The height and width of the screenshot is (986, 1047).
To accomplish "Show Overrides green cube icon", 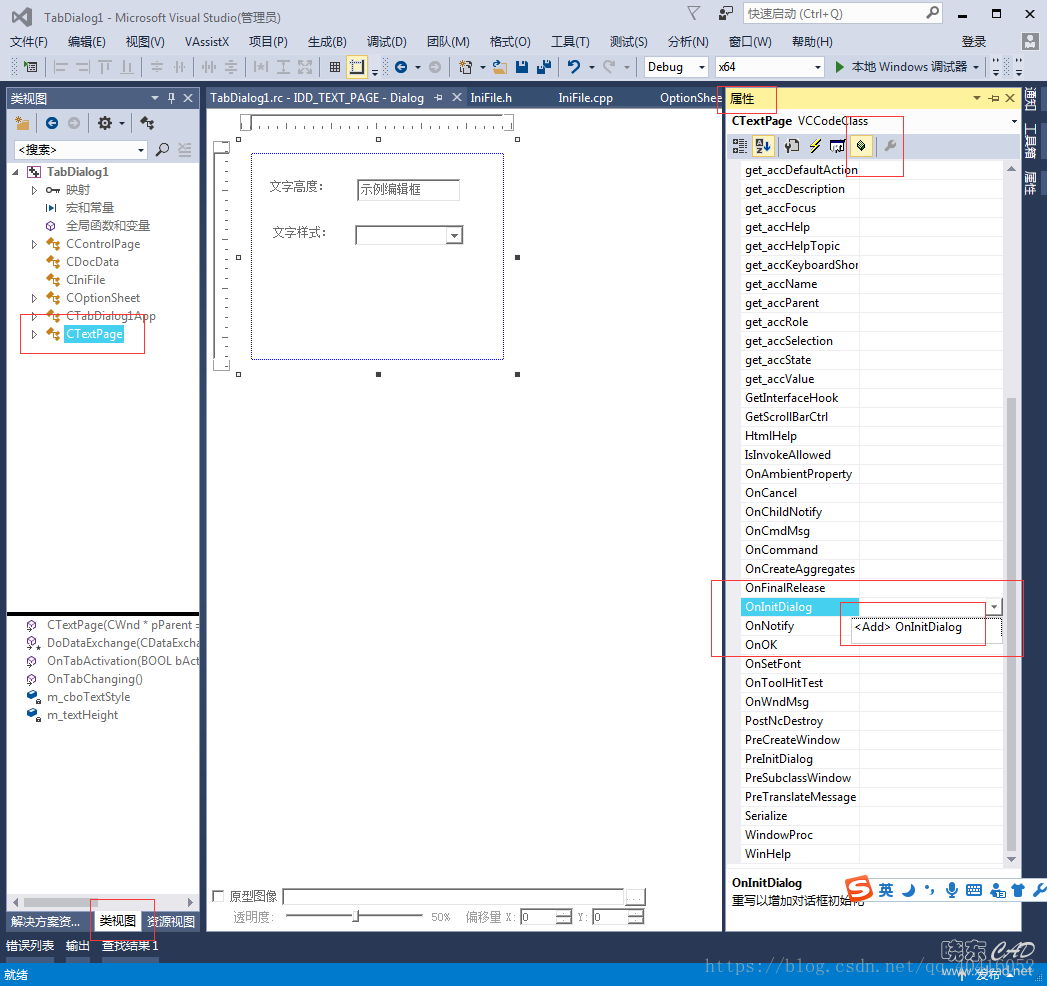I will 861,146.
